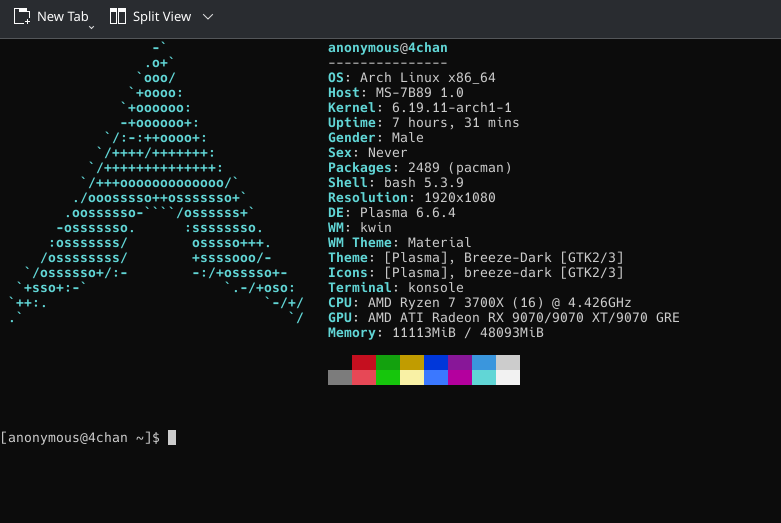The width and height of the screenshot is (781, 523).
Task: Click the 'anonymous@4chan' header above the dashed line
Action: tap(388, 48)
